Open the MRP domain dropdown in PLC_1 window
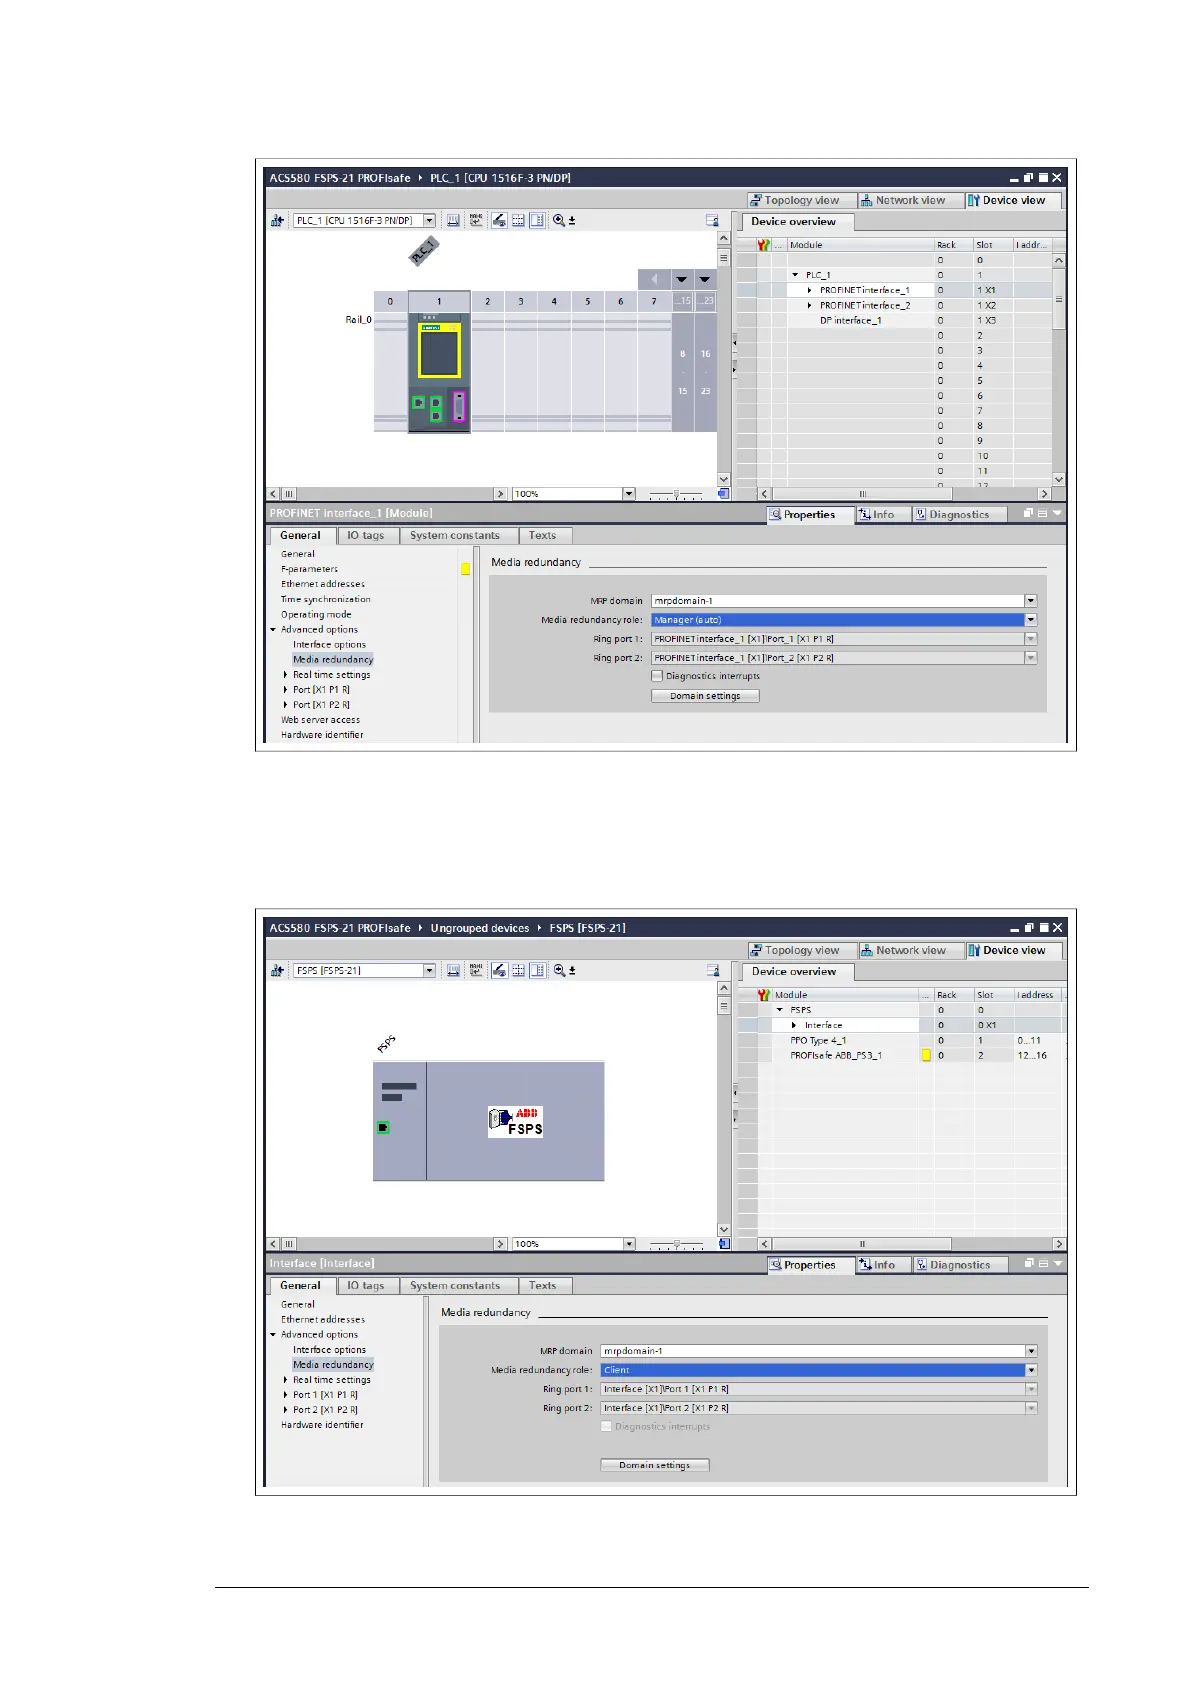1191x1684 pixels. (1030, 601)
